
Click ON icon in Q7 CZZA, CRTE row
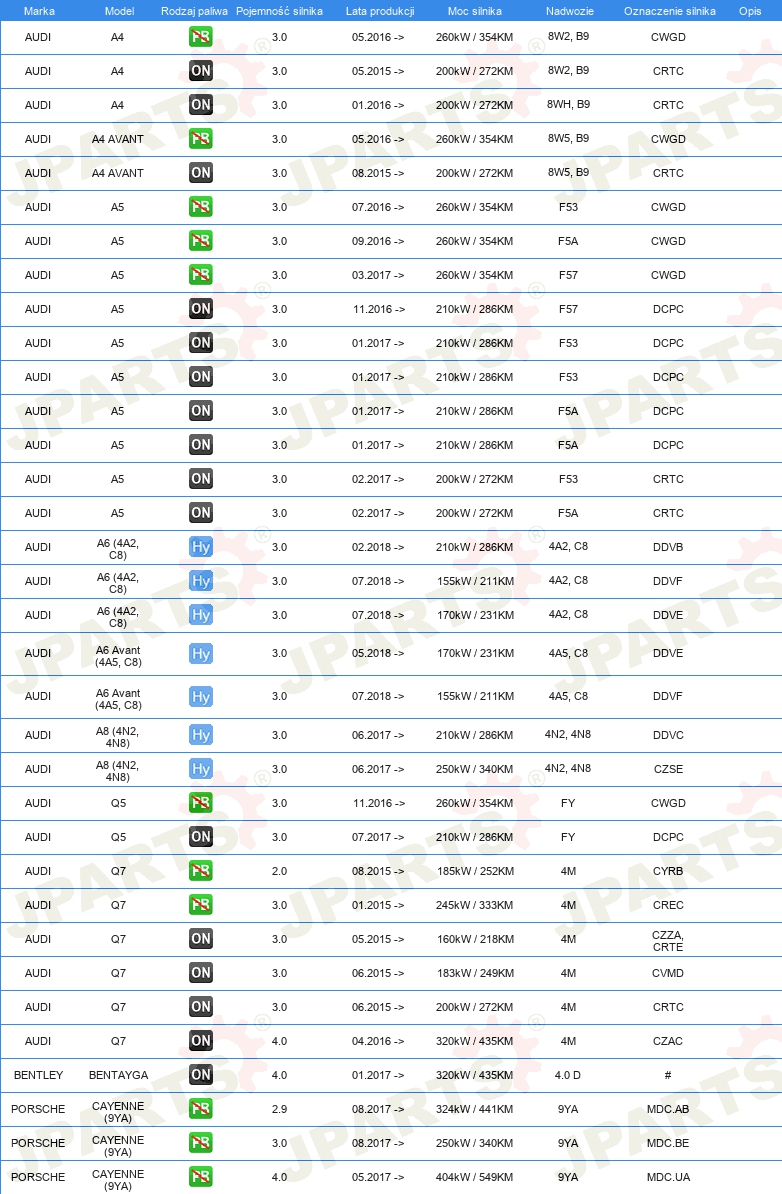point(201,939)
